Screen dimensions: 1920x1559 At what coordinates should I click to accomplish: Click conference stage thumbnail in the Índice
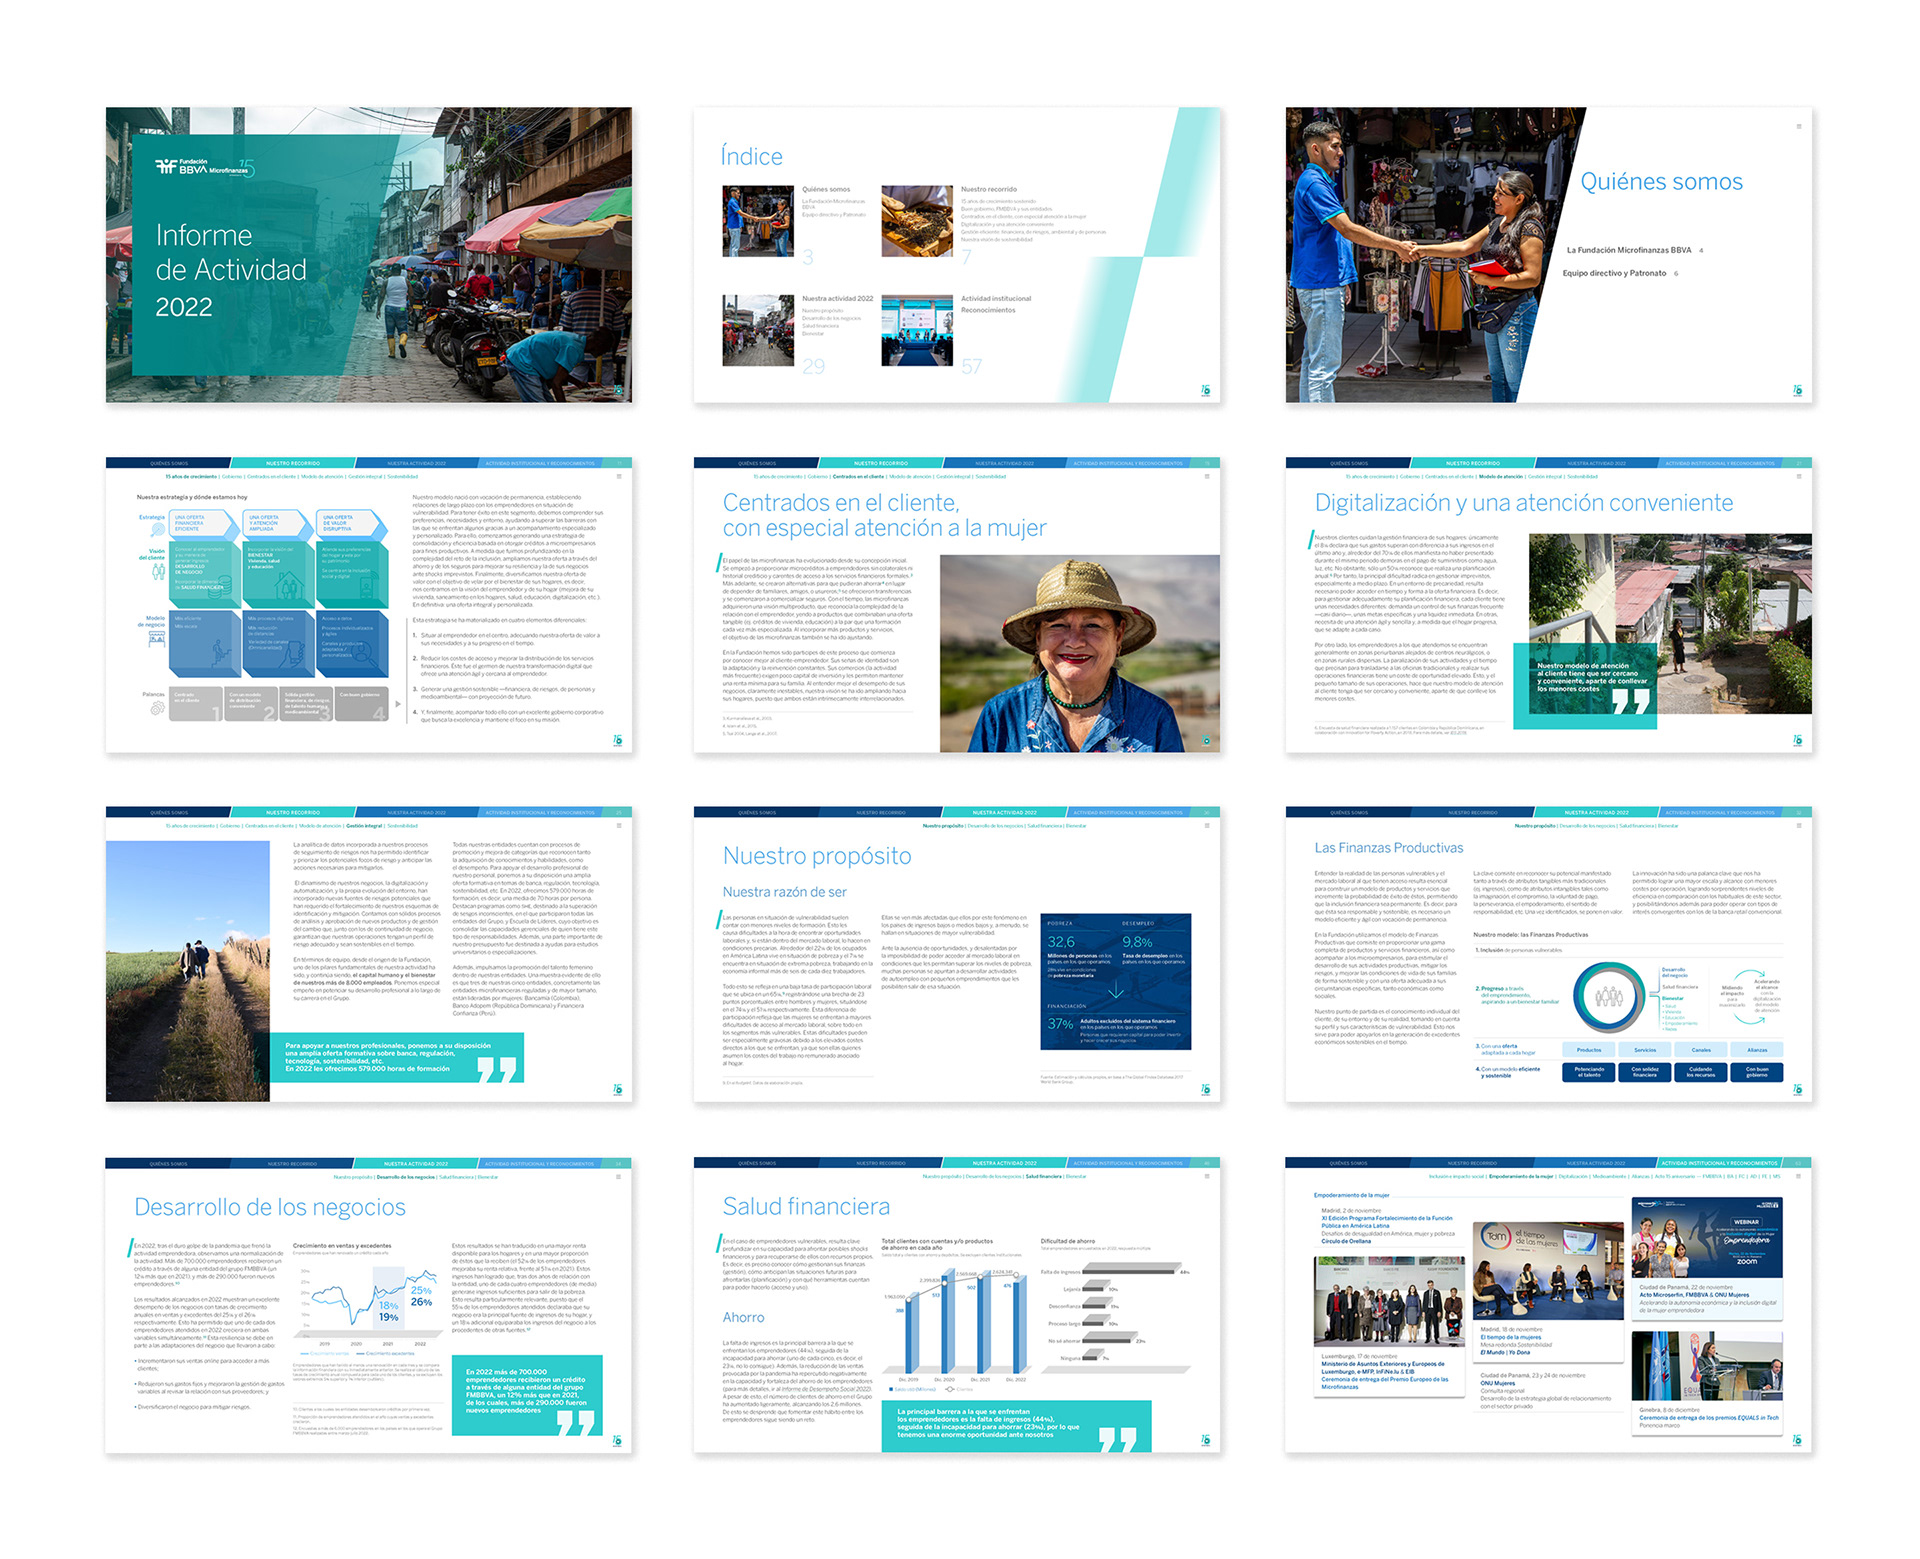point(916,331)
